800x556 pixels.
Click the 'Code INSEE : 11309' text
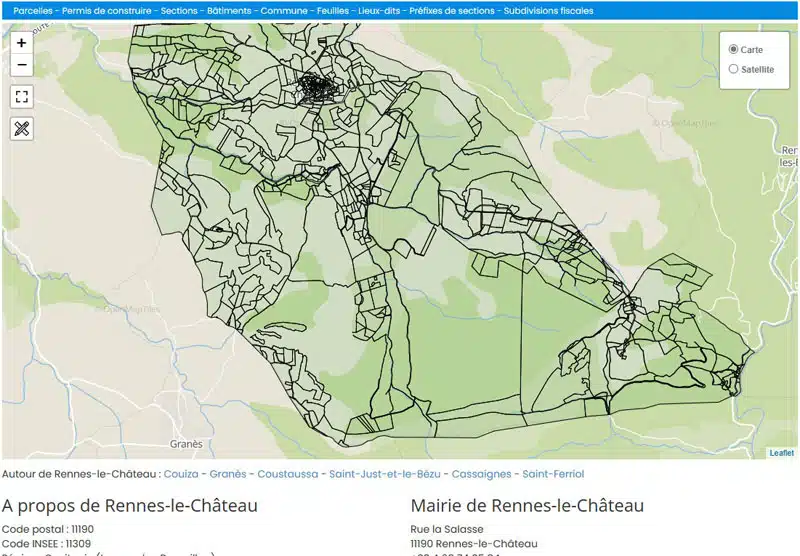[x=46, y=543]
